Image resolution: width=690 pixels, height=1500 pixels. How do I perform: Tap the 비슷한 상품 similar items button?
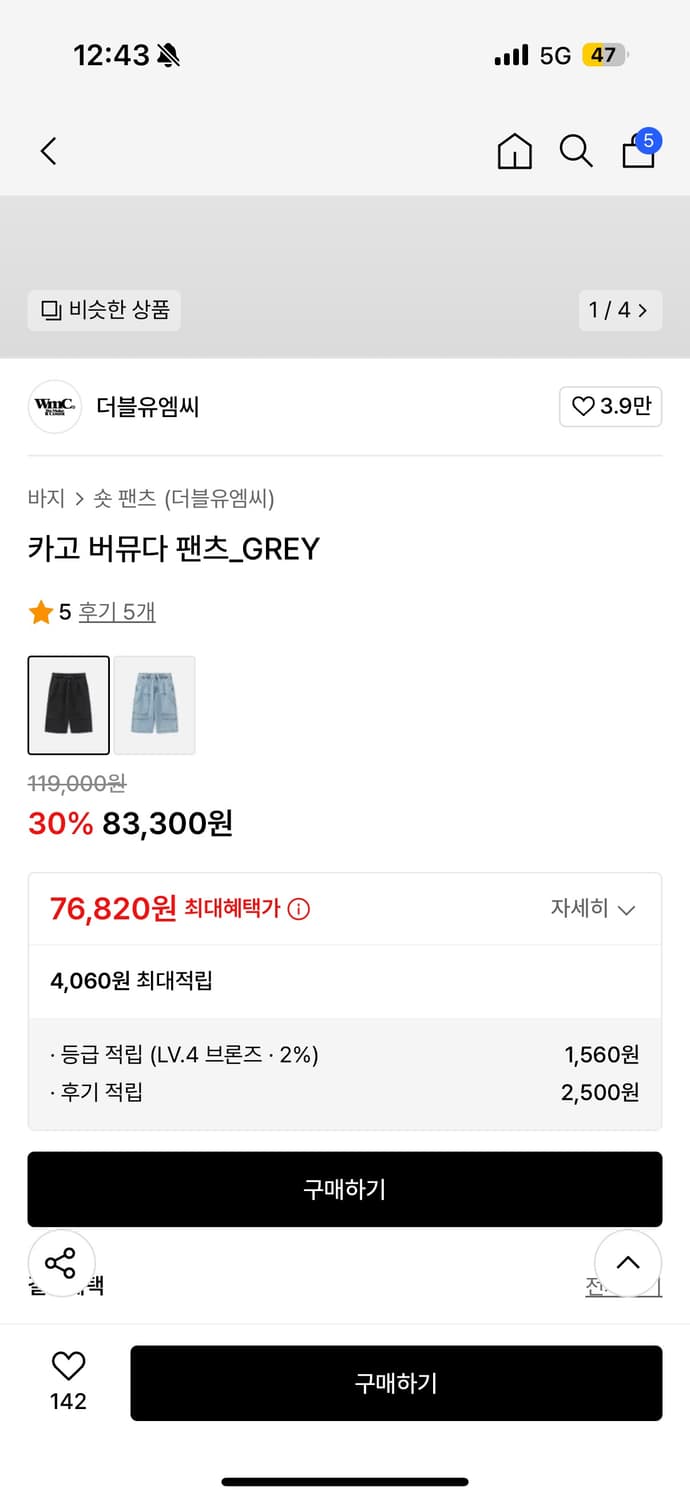[104, 310]
